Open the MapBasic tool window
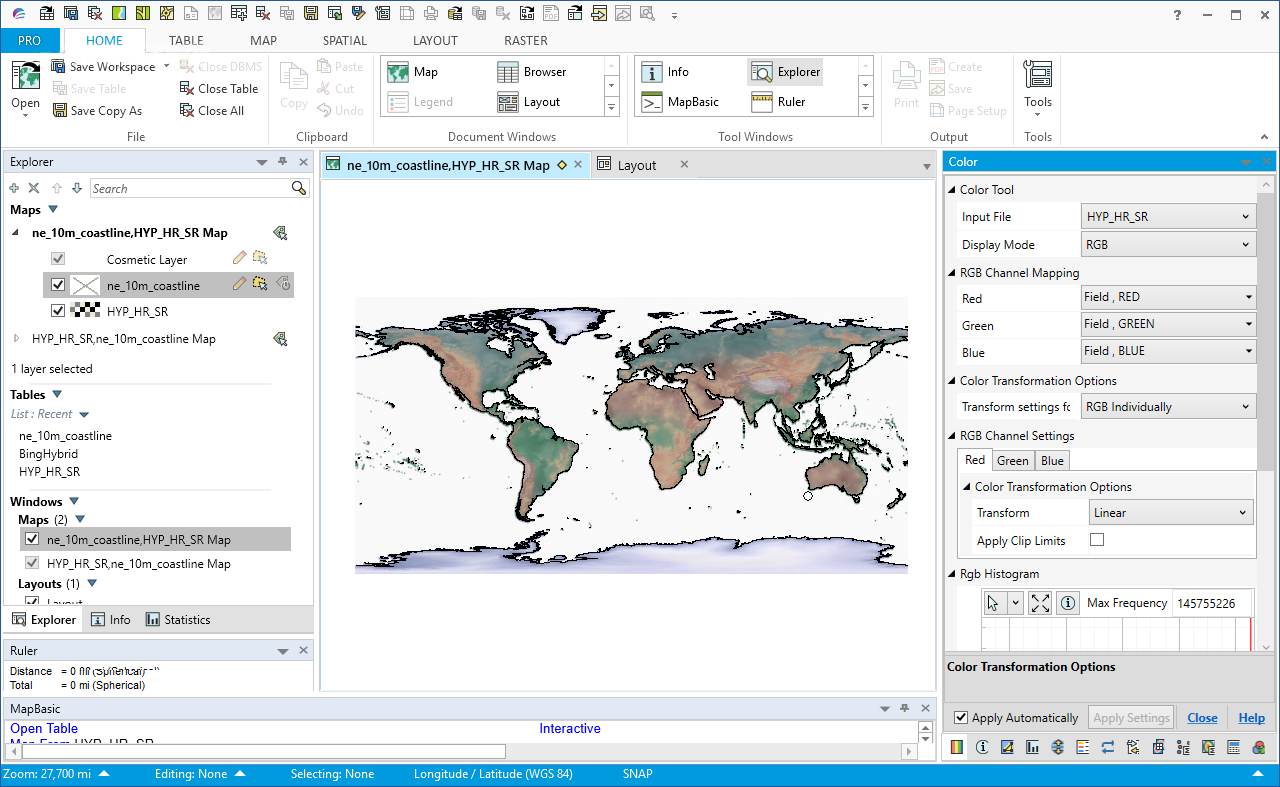 coord(689,101)
